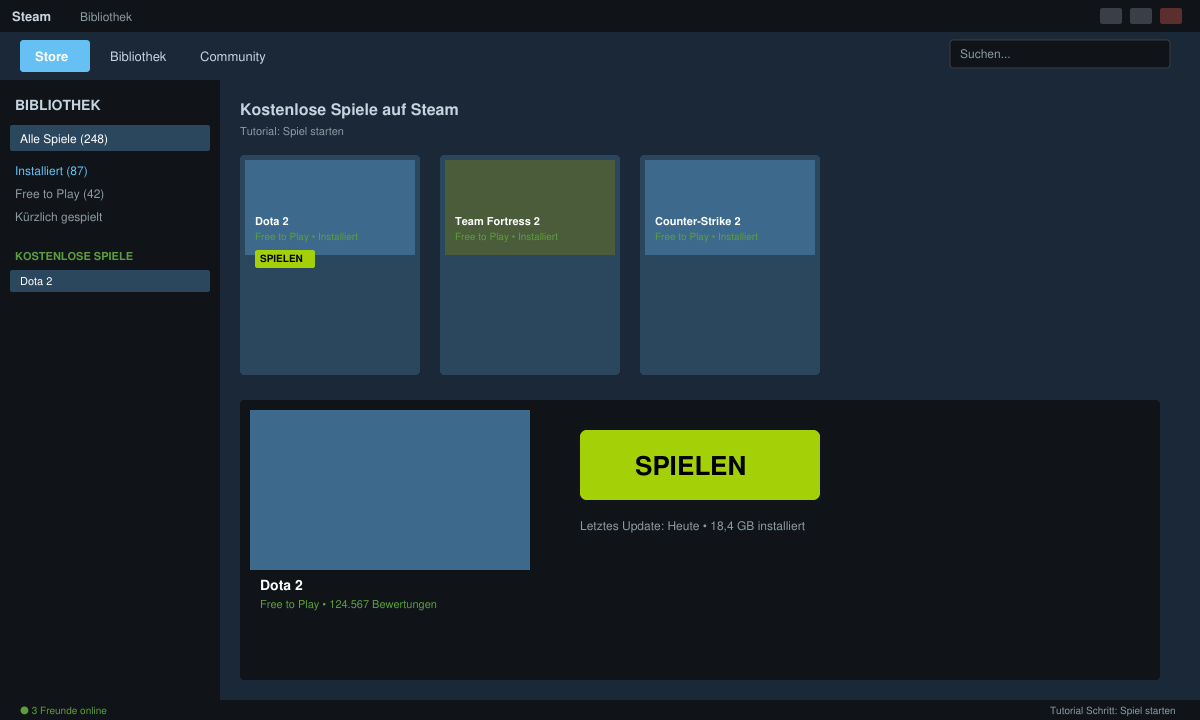Filter by Free to Play (42)
Image resolution: width=1200 pixels, height=720 pixels.
click(59, 194)
